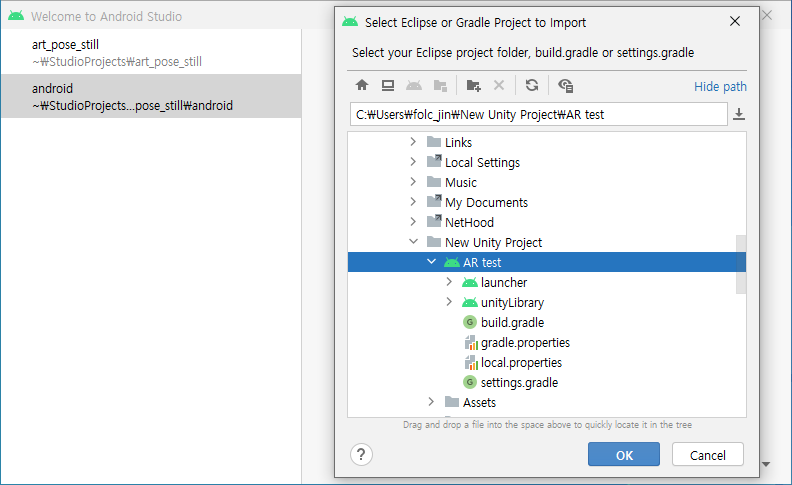The width and height of the screenshot is (792, 485).
Task: Click the grayed project directory Android icon
Action: tap(414, 85)
